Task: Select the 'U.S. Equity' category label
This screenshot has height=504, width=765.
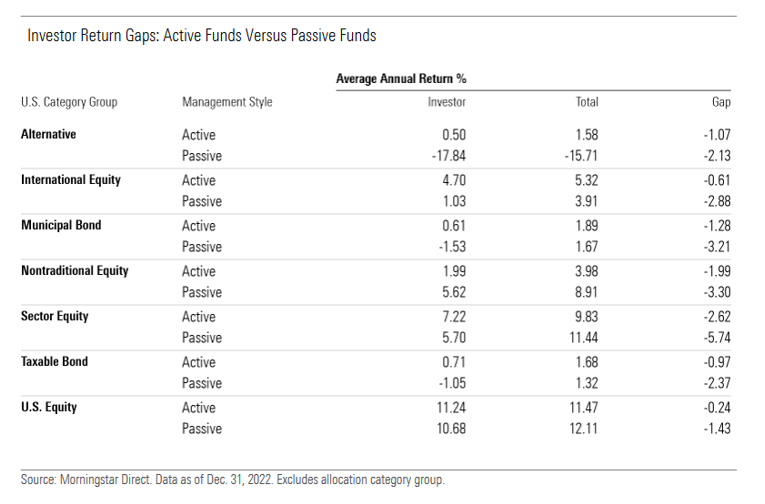Action: (48, 407)
